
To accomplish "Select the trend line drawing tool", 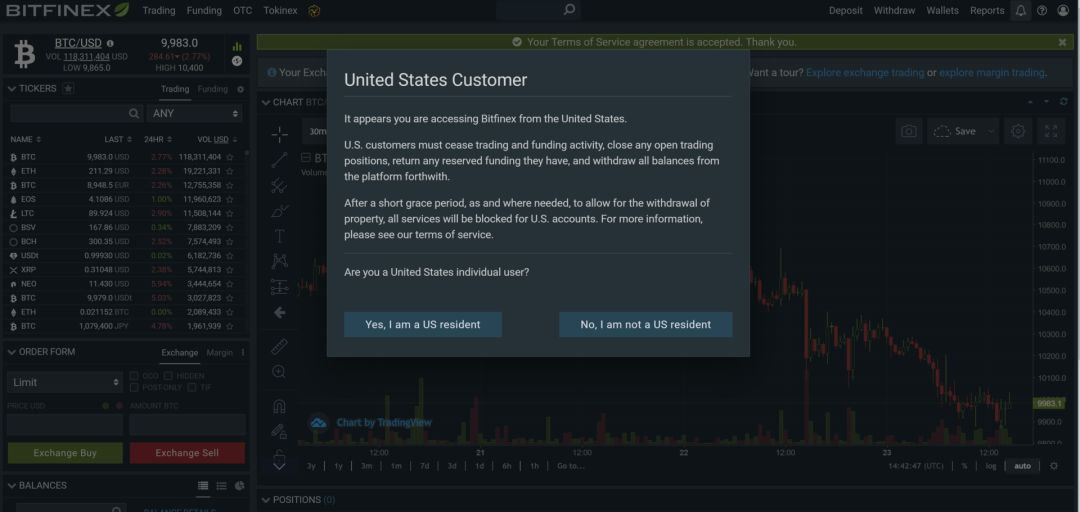I will (279, 160).
